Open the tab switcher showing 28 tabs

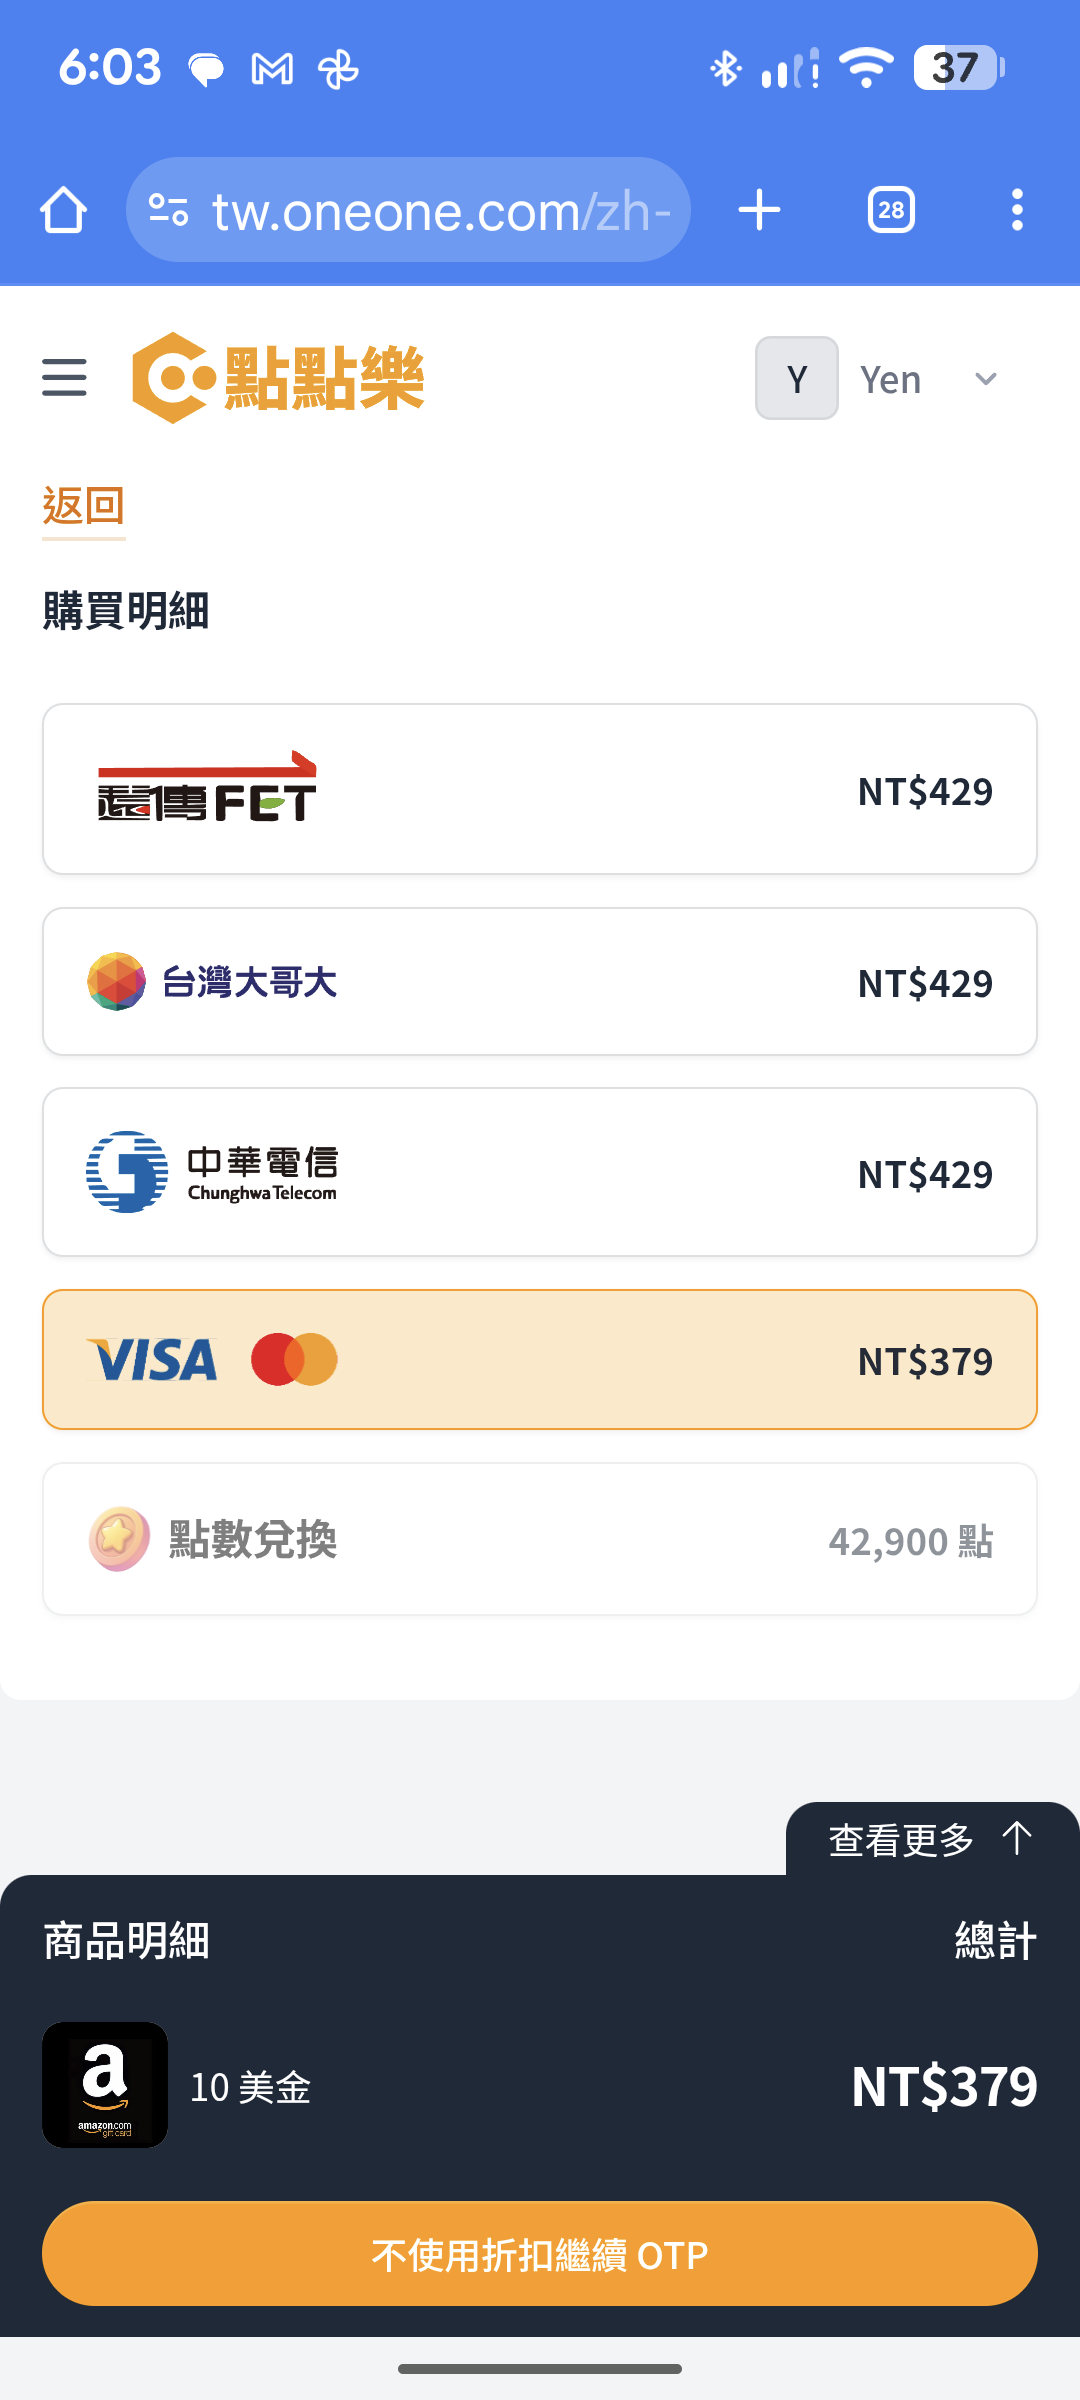pyautogui.click(x=891, y=210)
